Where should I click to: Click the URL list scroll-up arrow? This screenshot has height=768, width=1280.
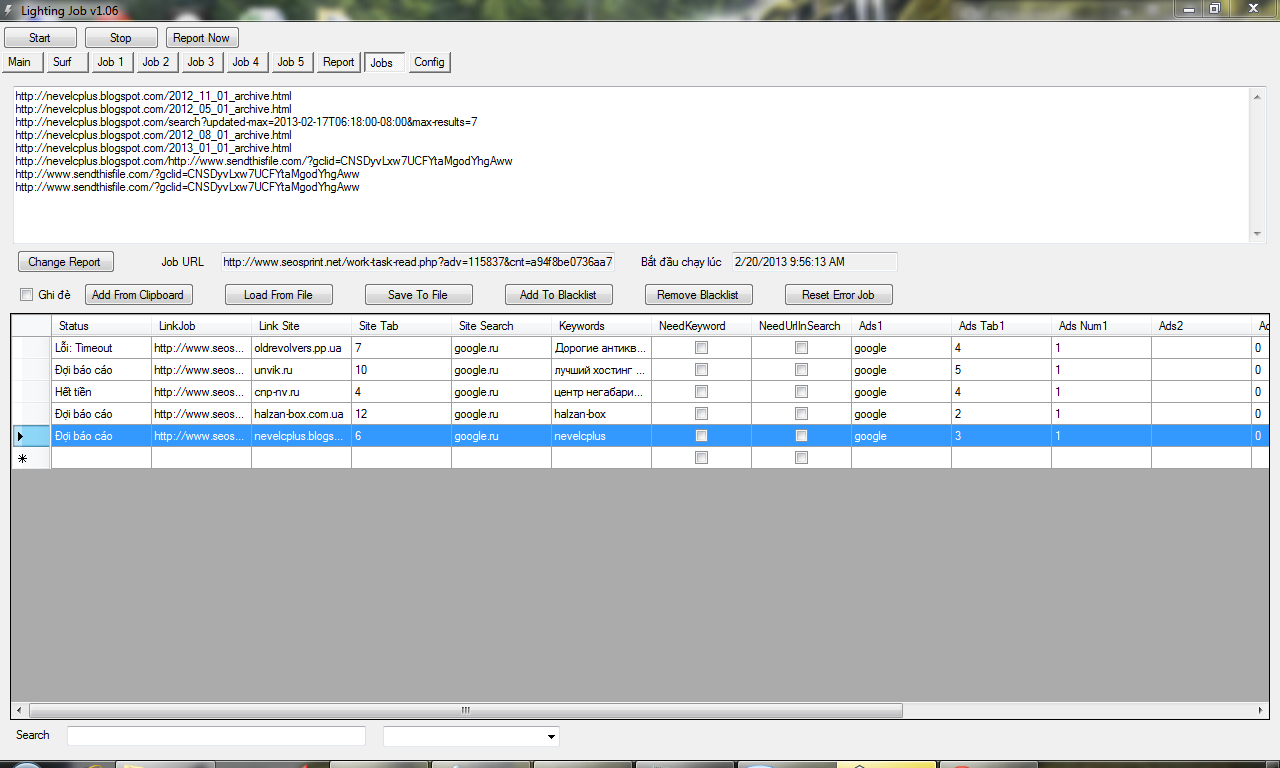[x=1258, y=95]
